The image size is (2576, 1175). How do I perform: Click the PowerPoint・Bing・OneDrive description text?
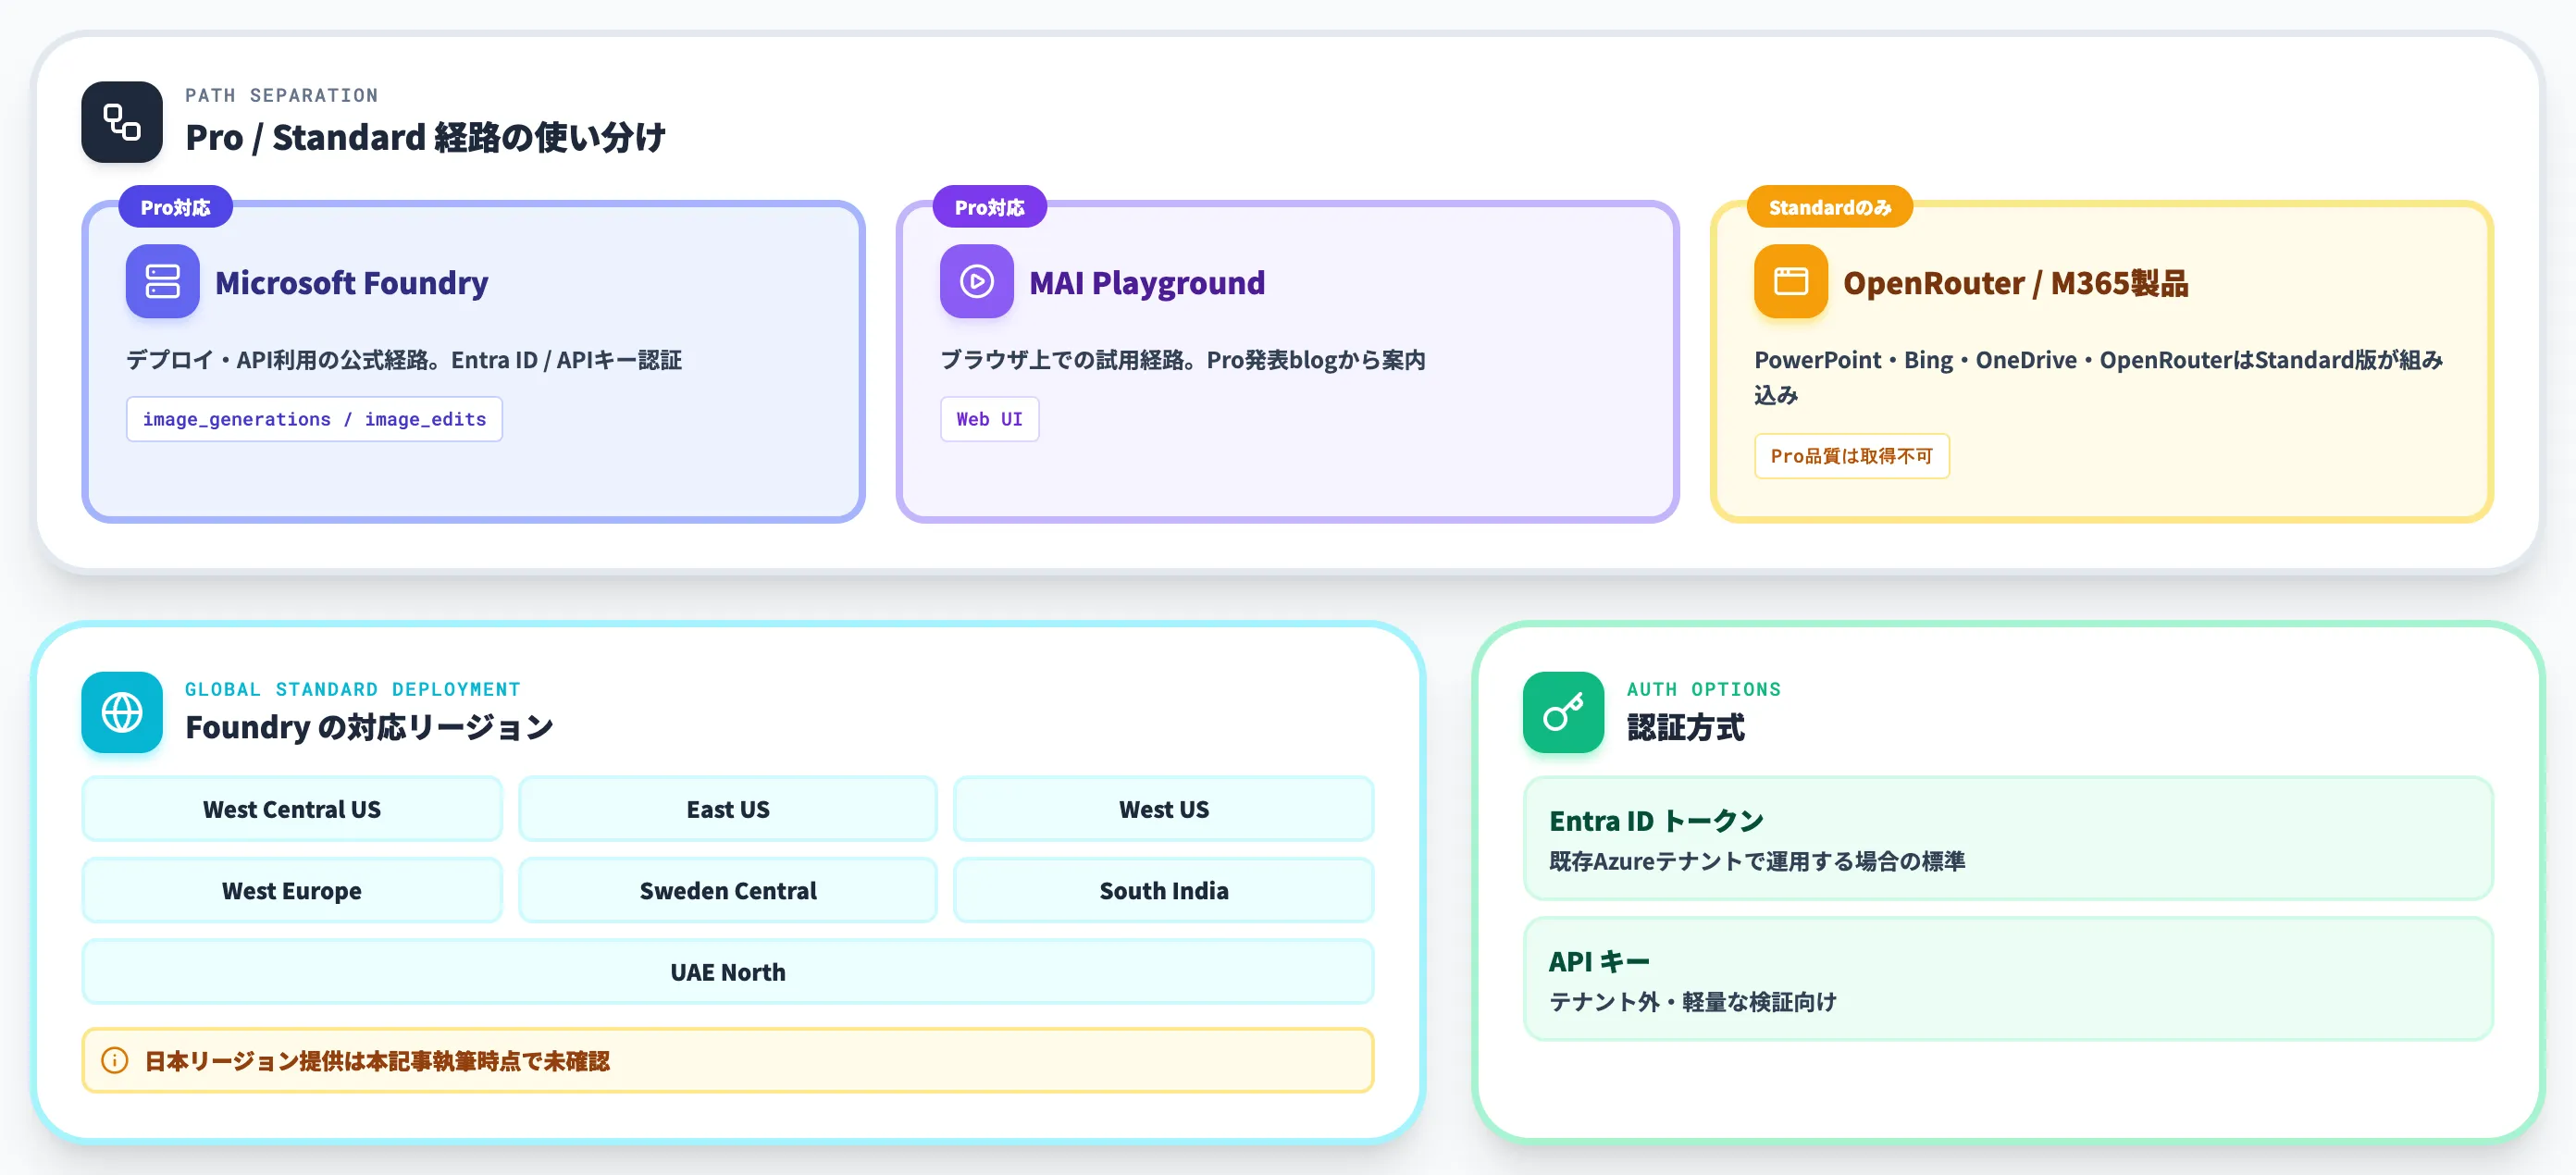tap(2099, 377)
